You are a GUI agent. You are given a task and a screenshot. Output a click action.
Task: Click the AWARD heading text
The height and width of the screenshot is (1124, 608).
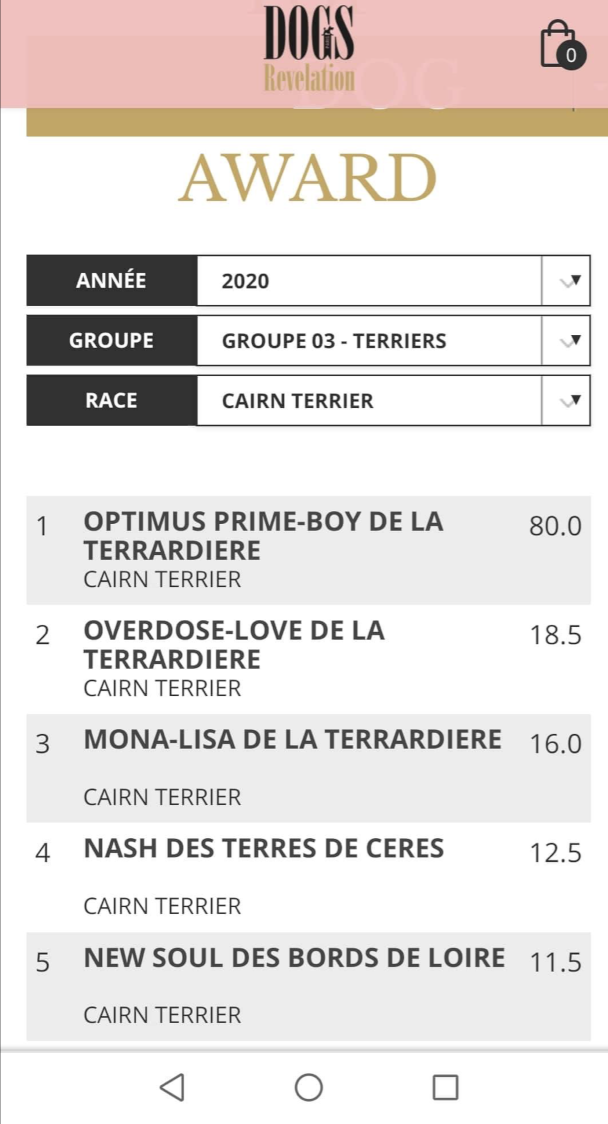308,178
